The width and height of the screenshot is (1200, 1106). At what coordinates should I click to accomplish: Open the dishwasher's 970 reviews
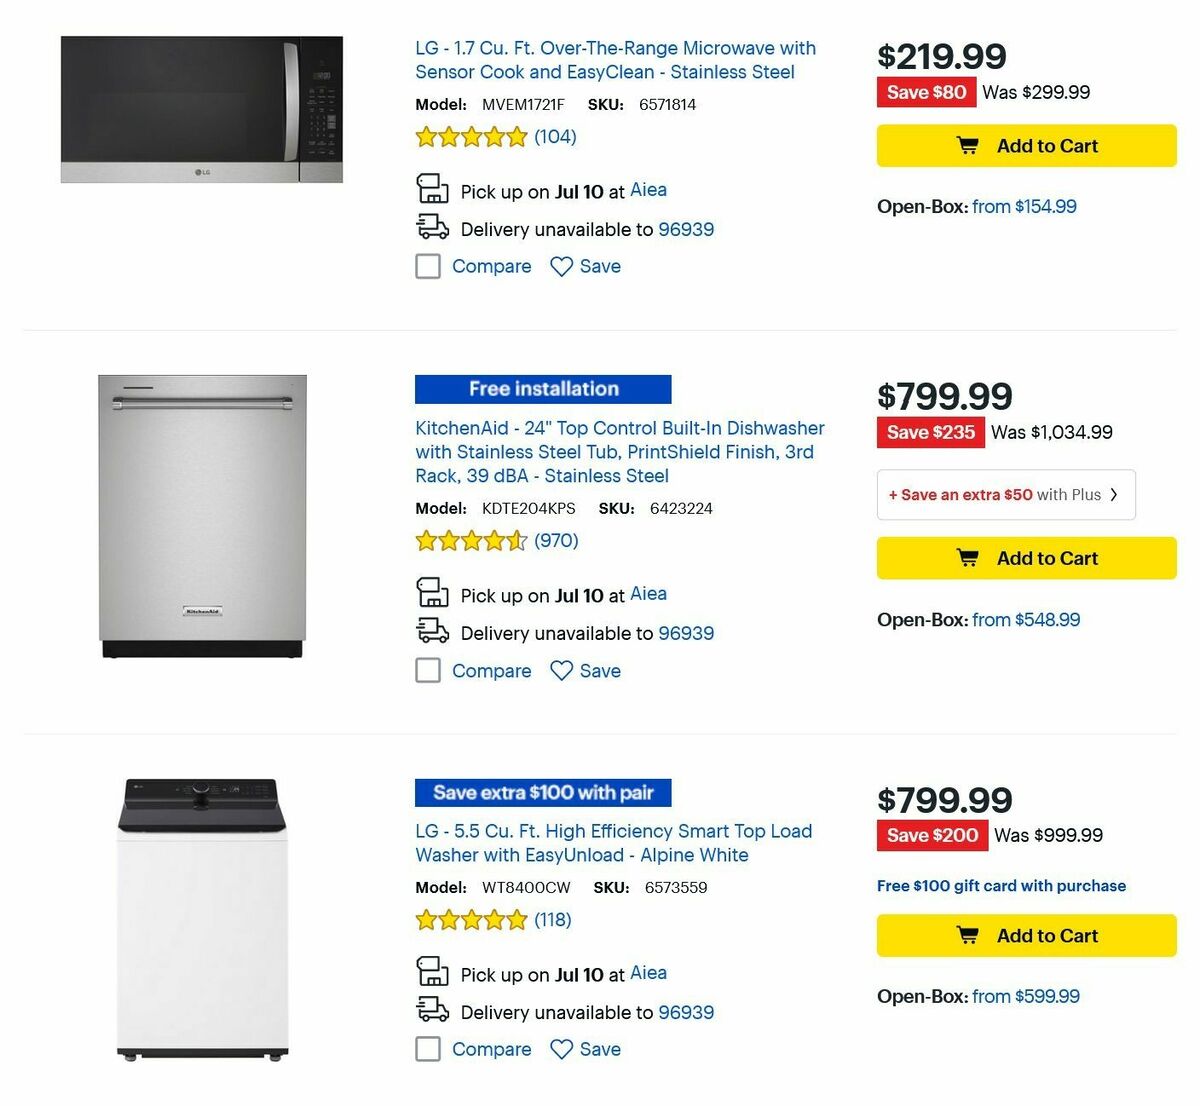[555, 540]
